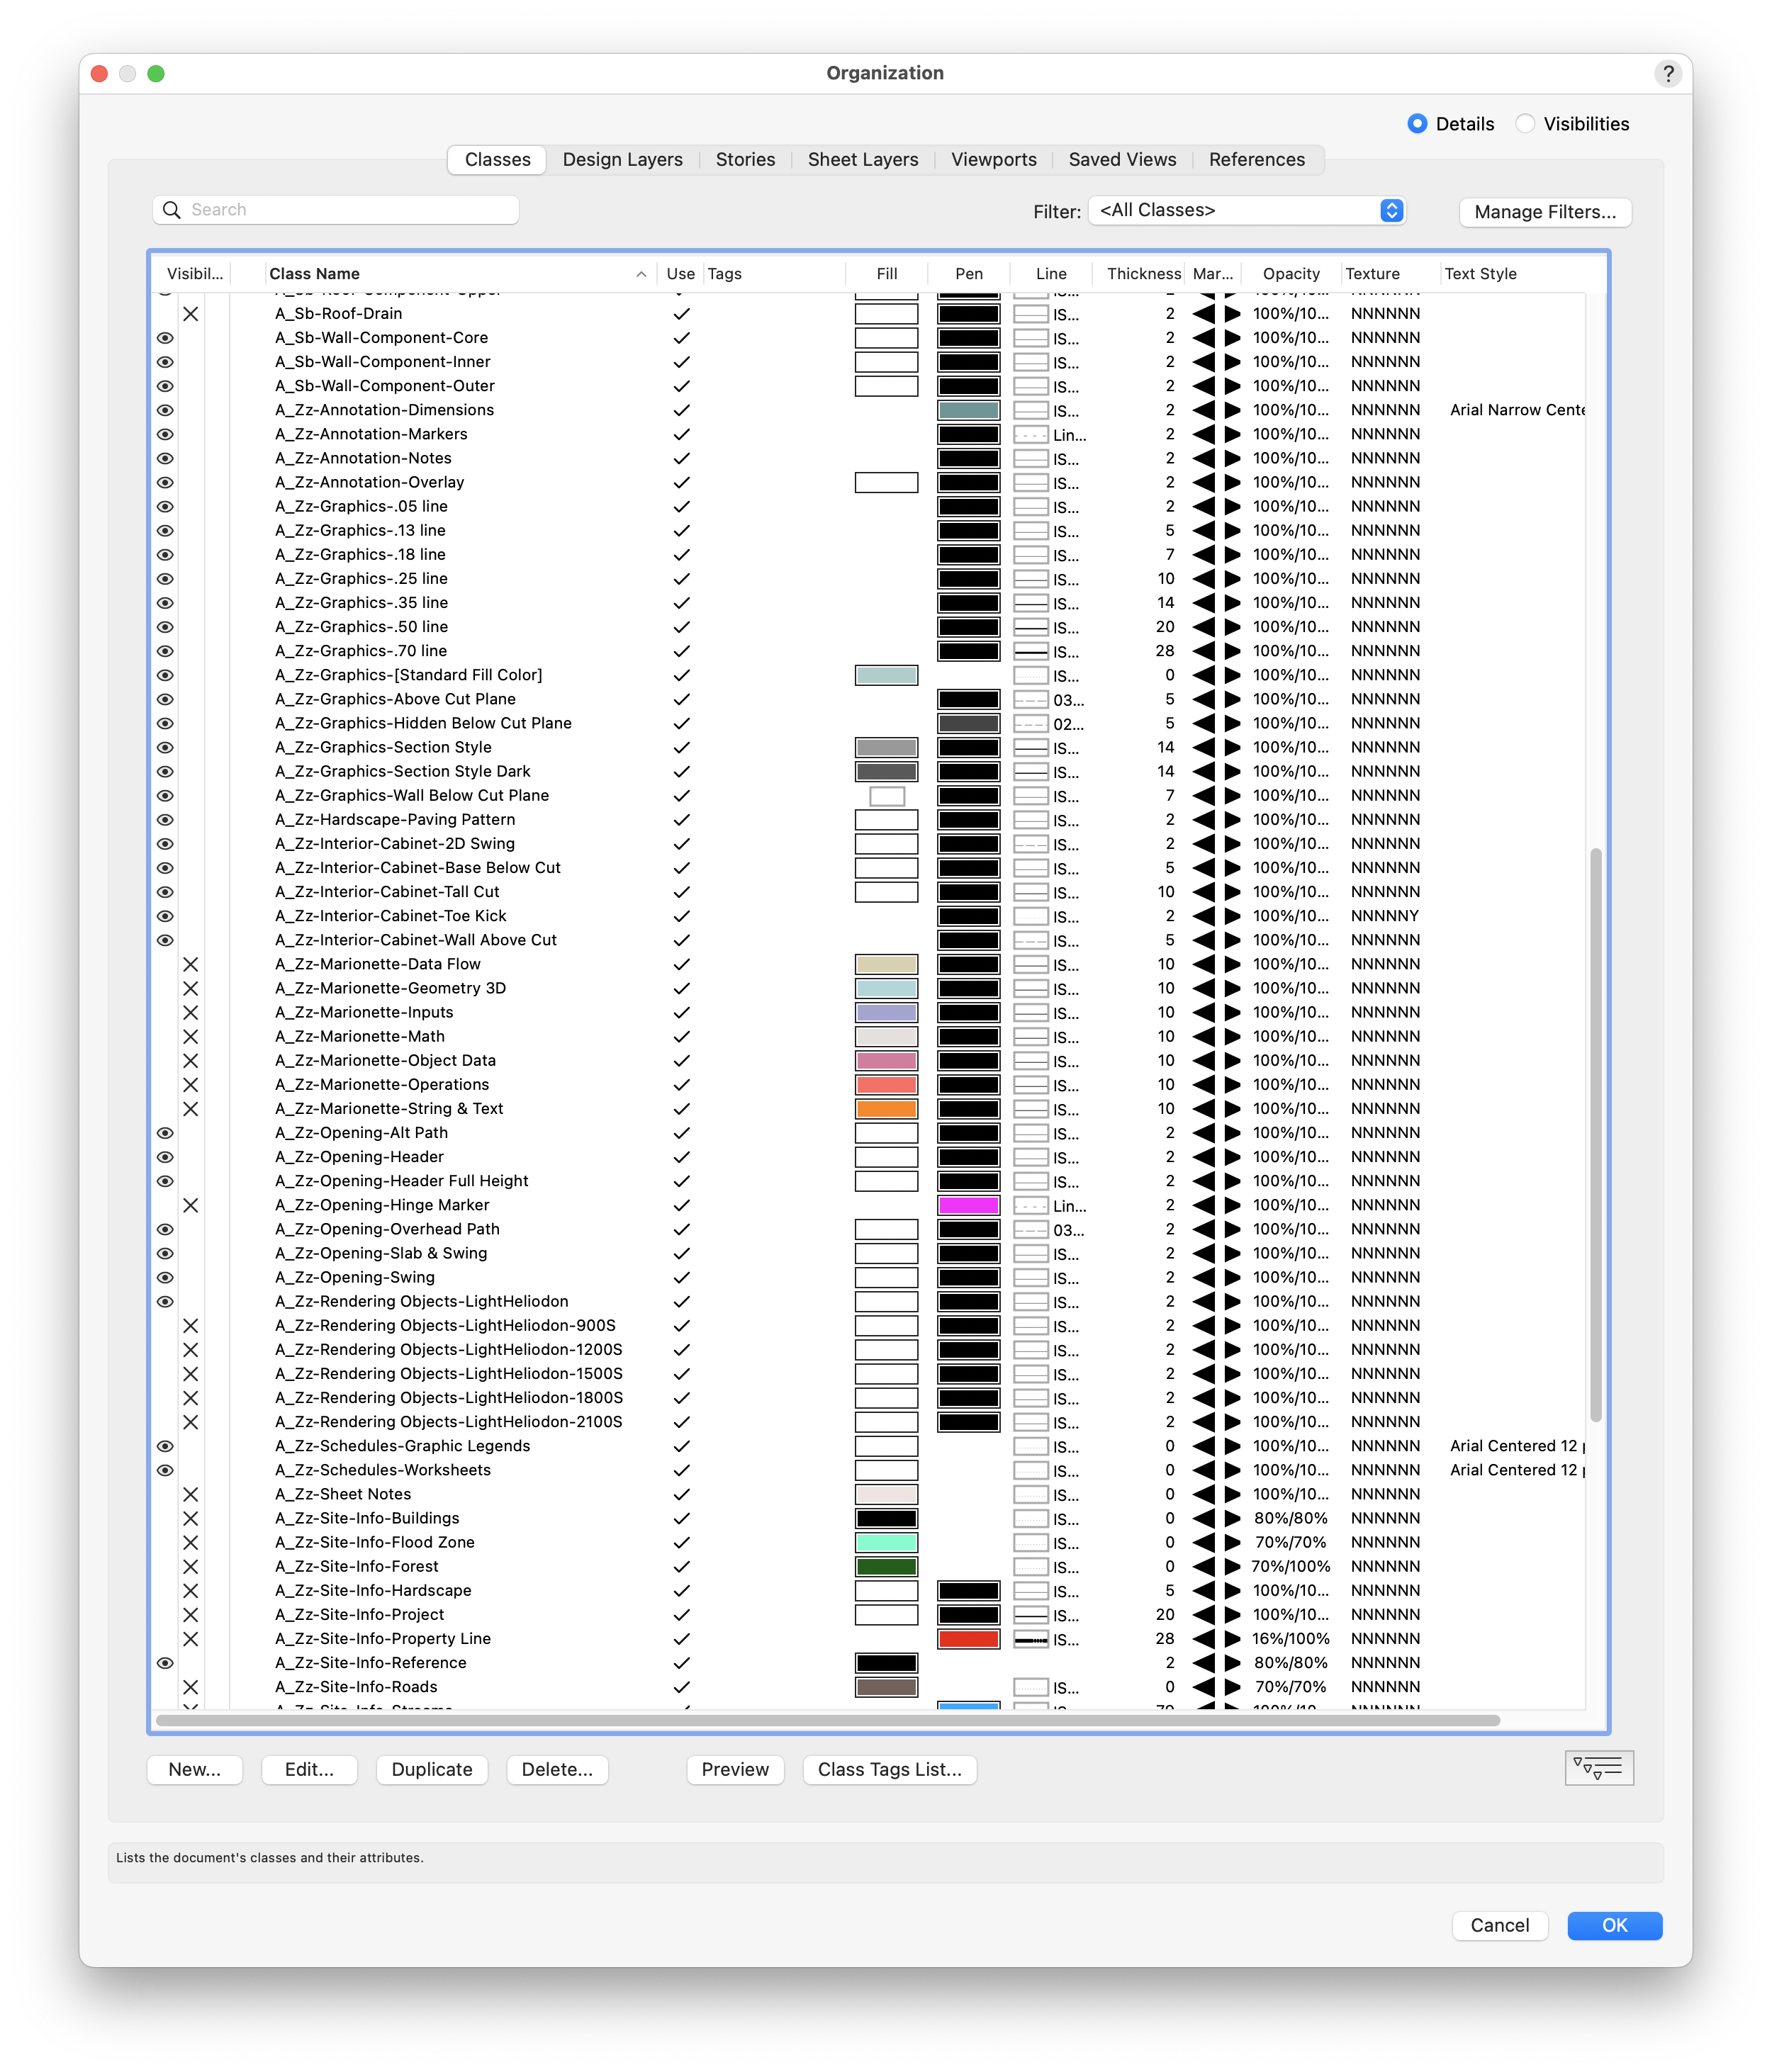Open the Filter All Classes dropdown
The width and height of the screenshot is (1772, 2072).
tap(1246, 210)
